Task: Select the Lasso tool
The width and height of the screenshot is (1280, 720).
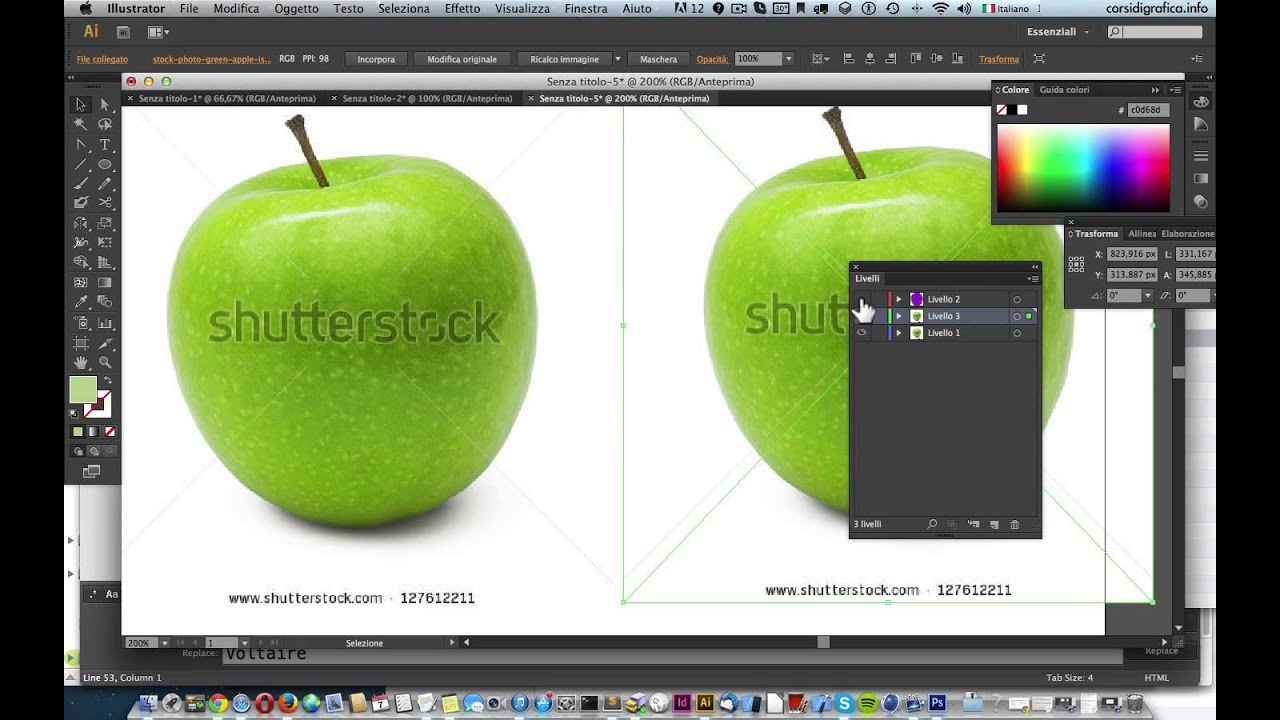Action: (104, 124)
